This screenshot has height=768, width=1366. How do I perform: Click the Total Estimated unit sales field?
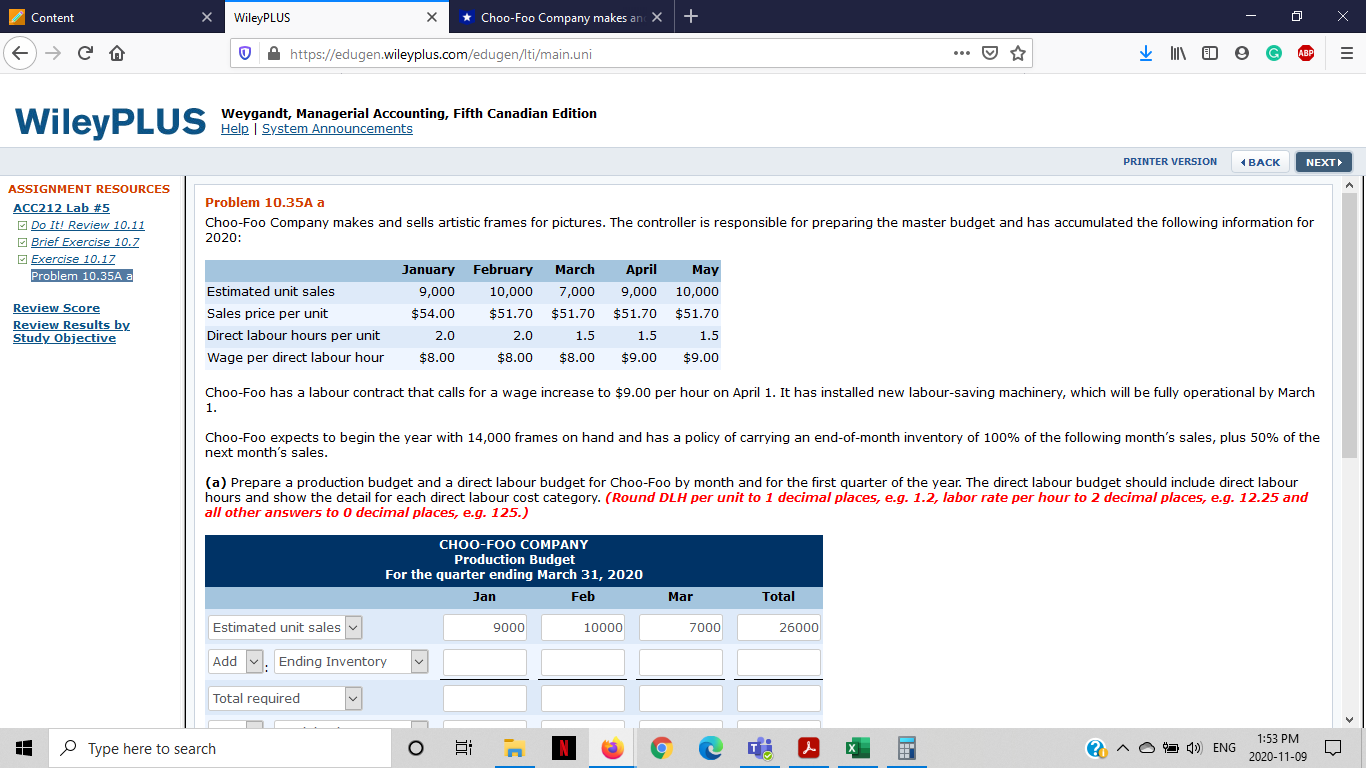779,627
